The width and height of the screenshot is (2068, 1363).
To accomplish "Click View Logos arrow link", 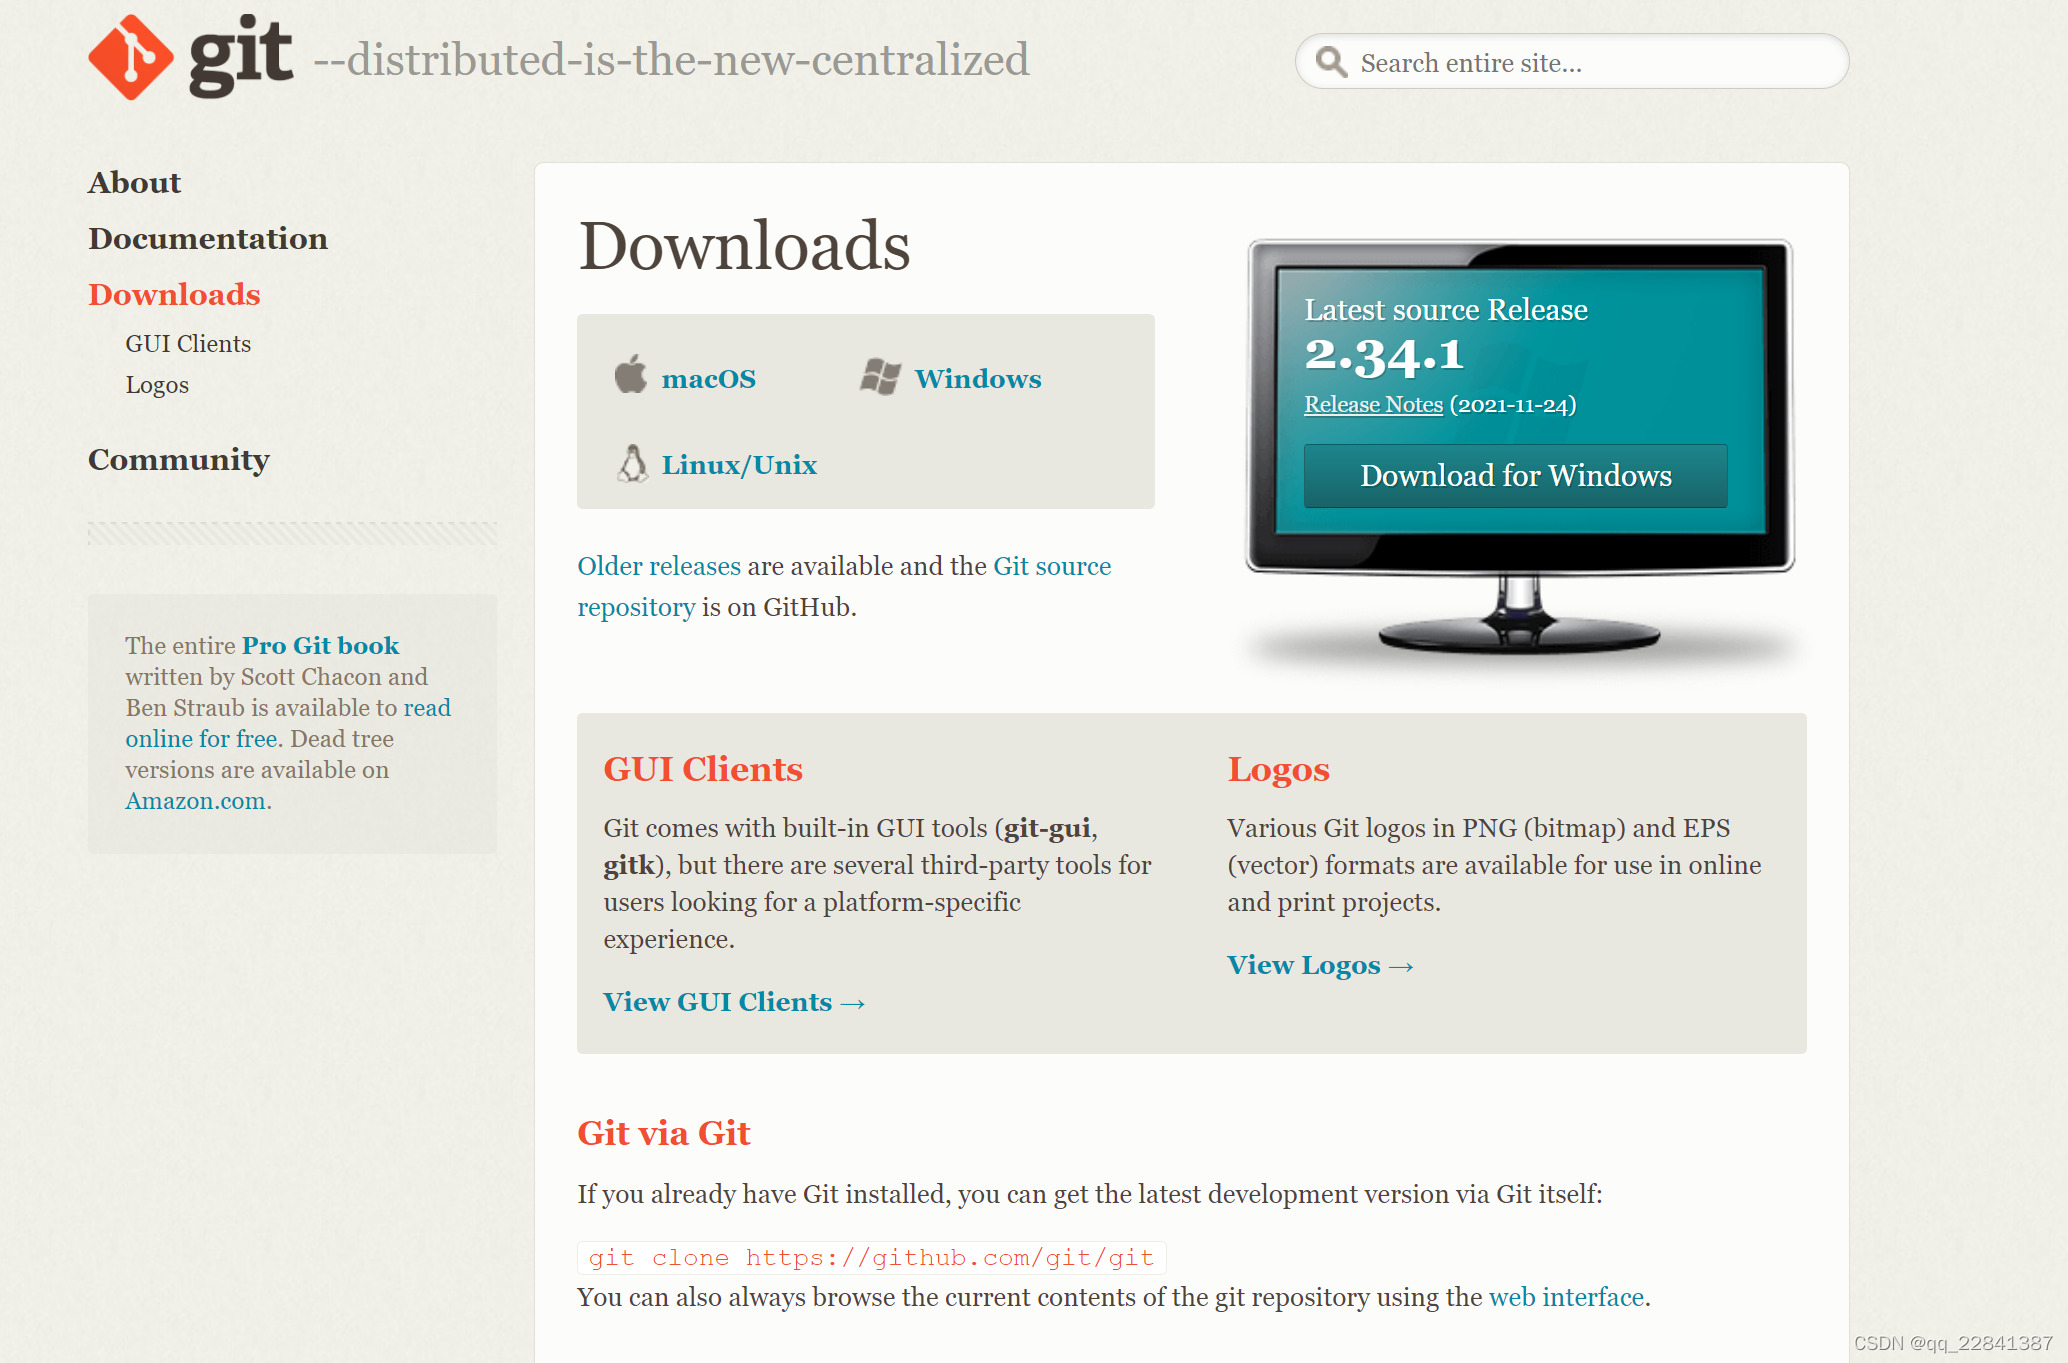I will click(1320, 965).
